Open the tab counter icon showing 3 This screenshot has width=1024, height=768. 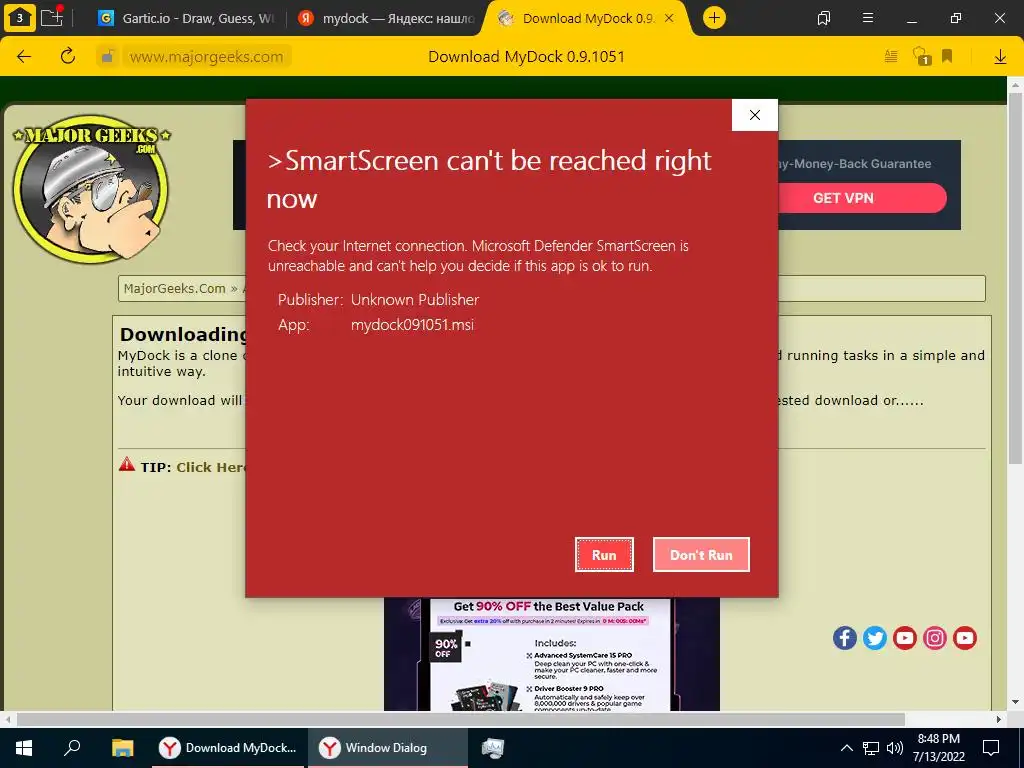coord(20,18)
